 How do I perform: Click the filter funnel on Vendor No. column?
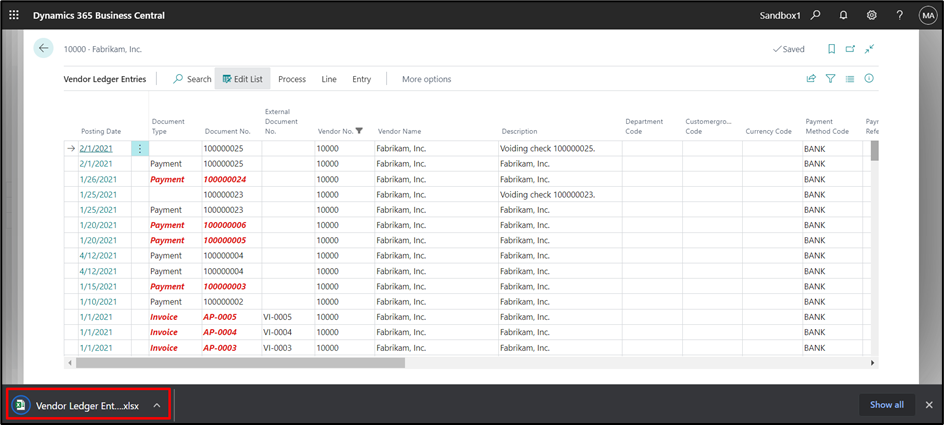click(359, 131)
